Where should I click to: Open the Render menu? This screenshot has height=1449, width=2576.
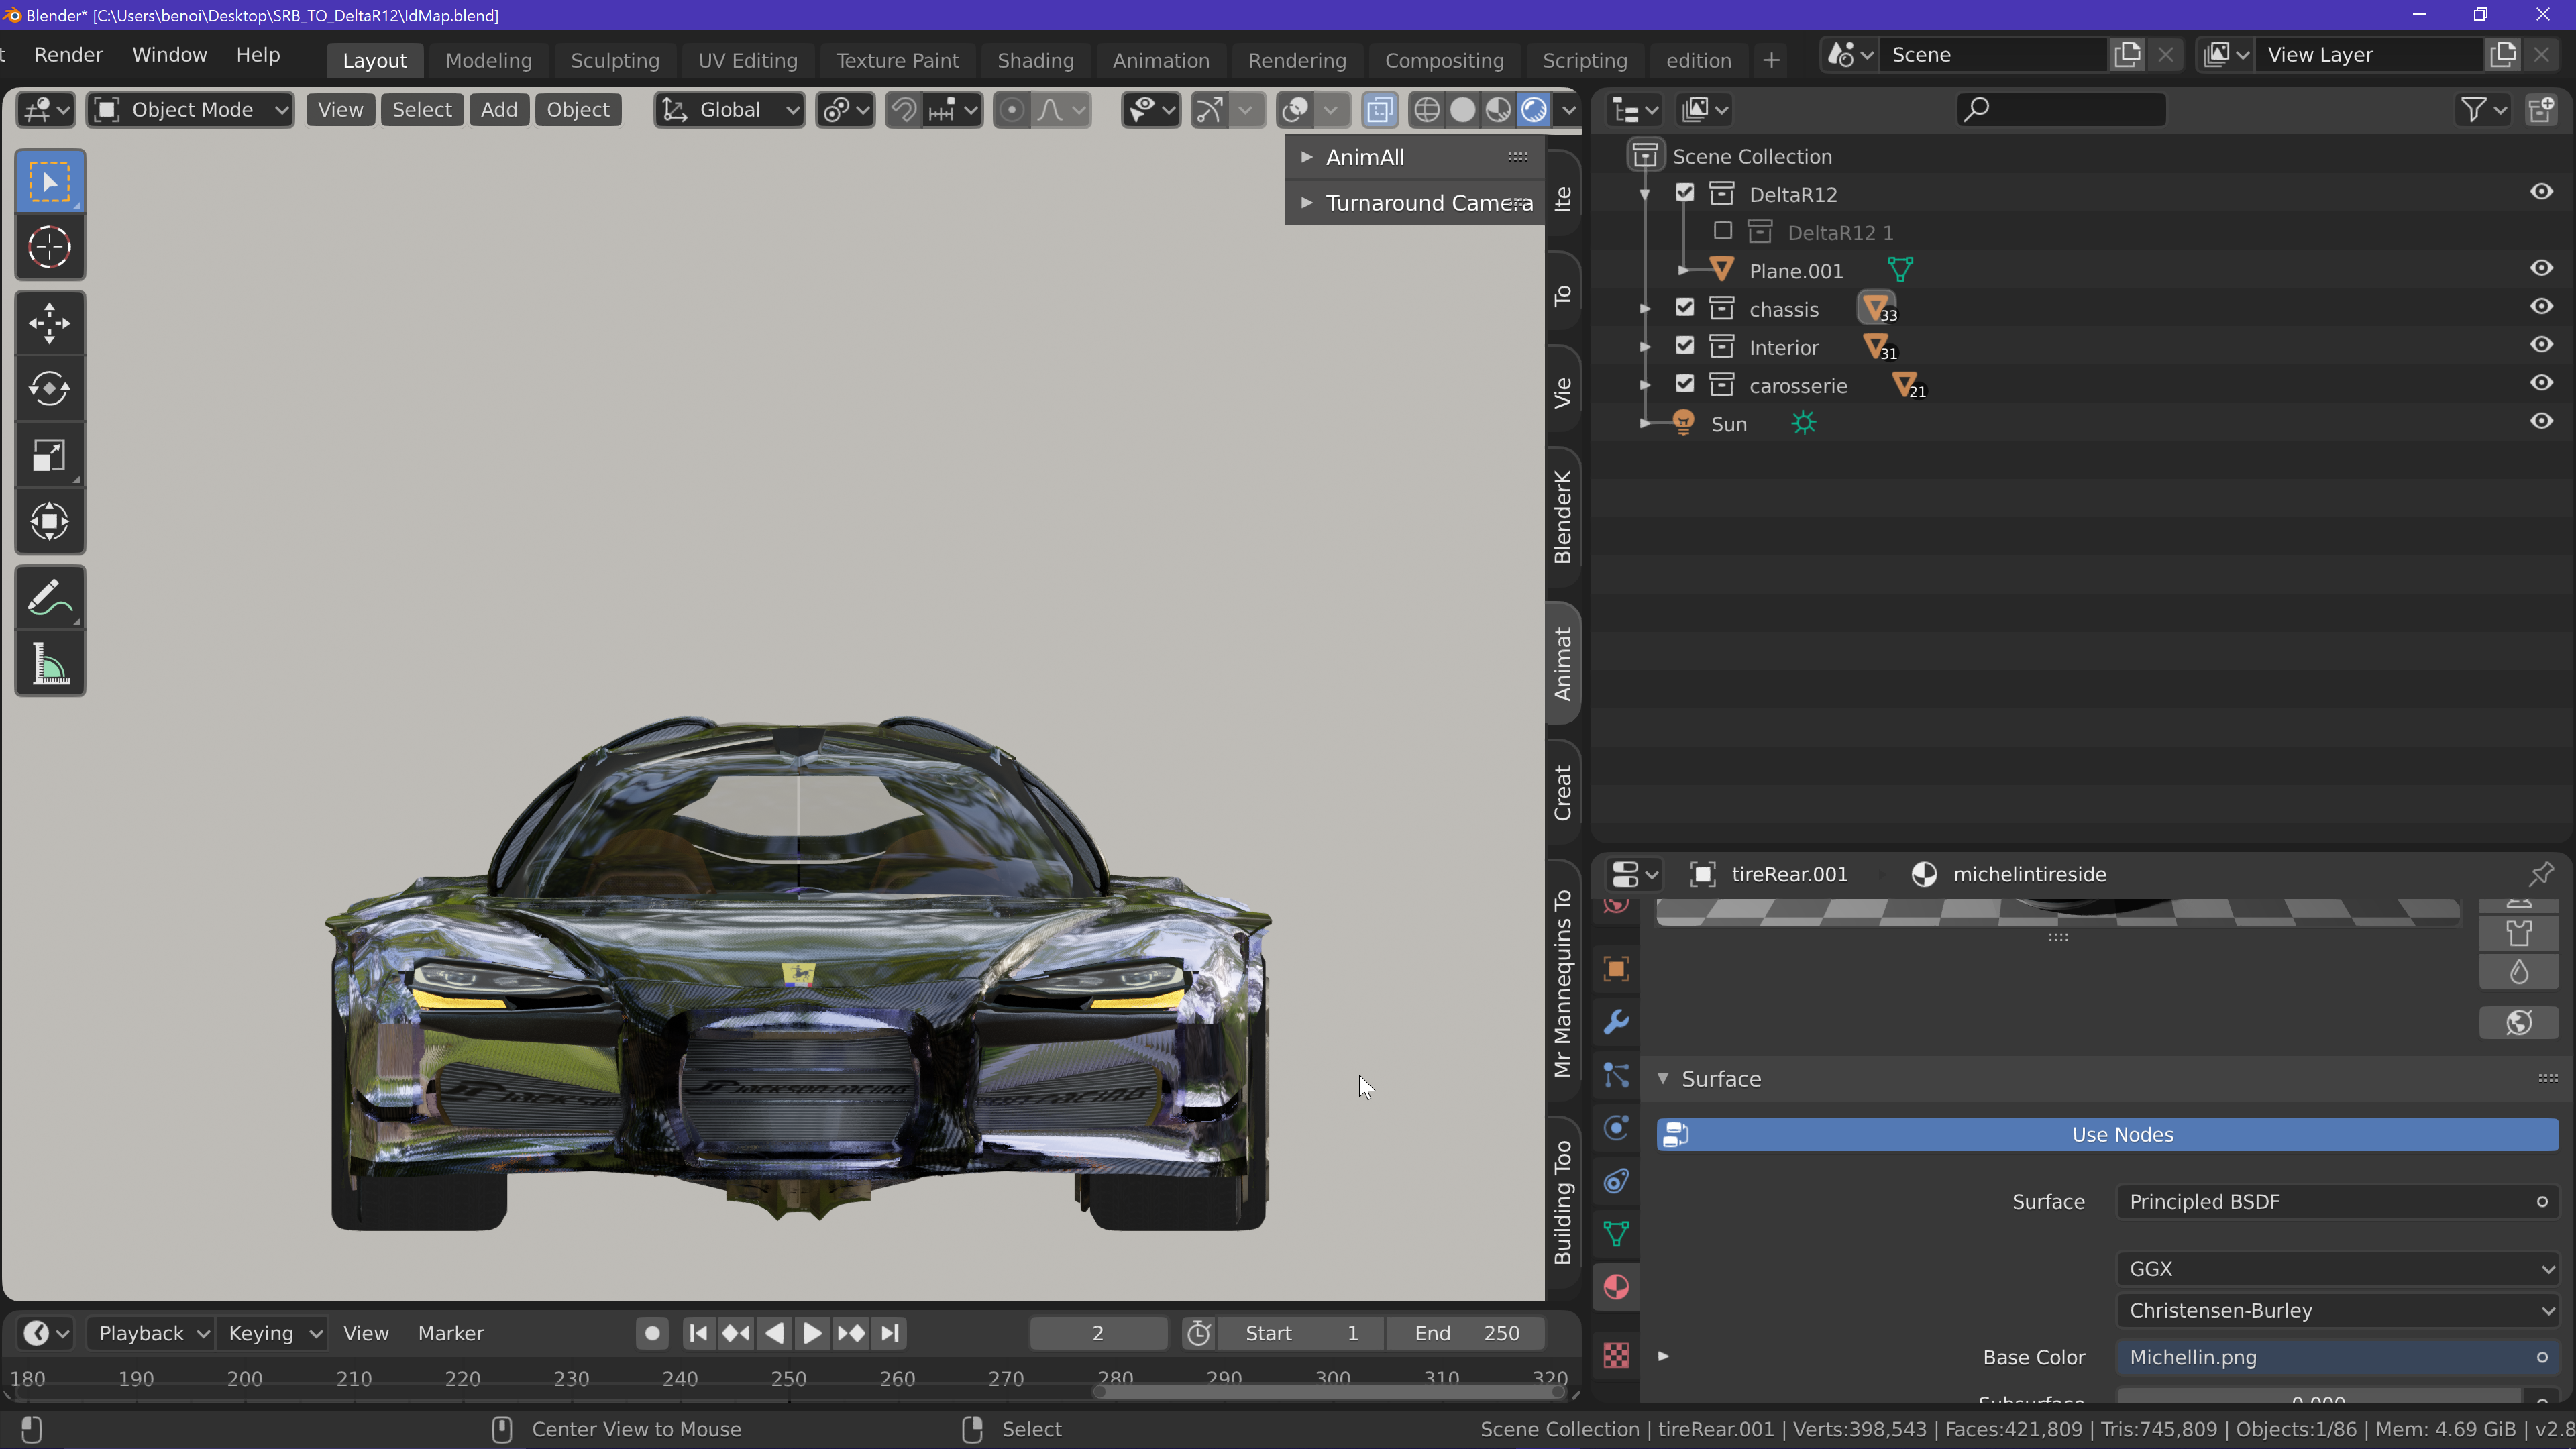coord(68,55)
